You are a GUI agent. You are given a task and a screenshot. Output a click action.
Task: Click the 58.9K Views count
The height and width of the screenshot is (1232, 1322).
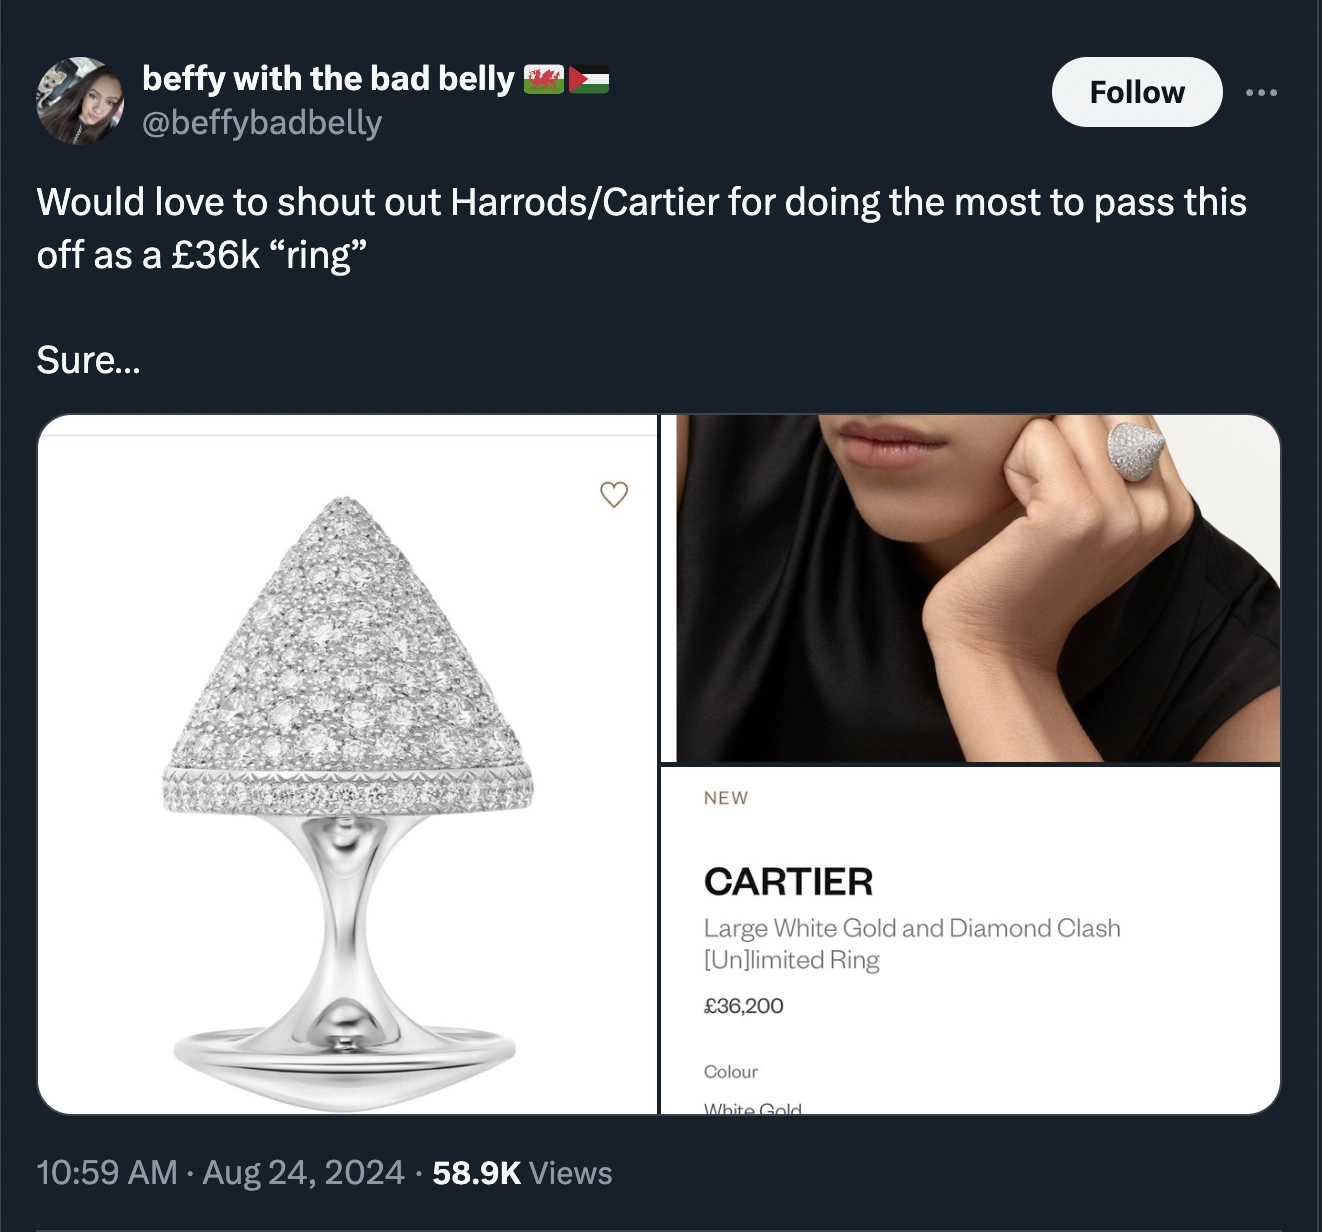[522, 1172]
